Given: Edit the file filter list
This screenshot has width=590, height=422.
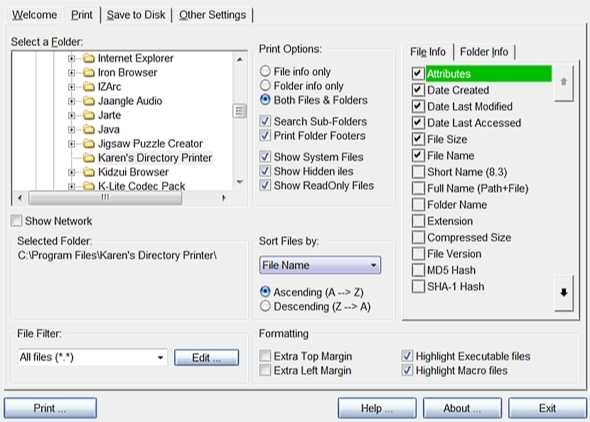Looking at the screenshot, I should [206, 357].
